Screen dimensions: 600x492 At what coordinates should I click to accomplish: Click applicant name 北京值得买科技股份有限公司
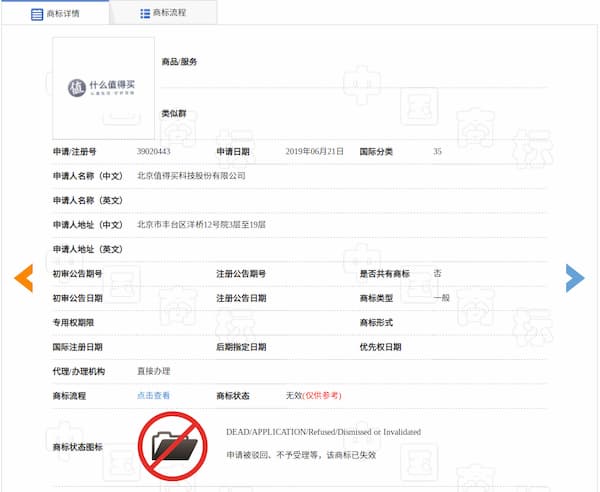(190, 176)
